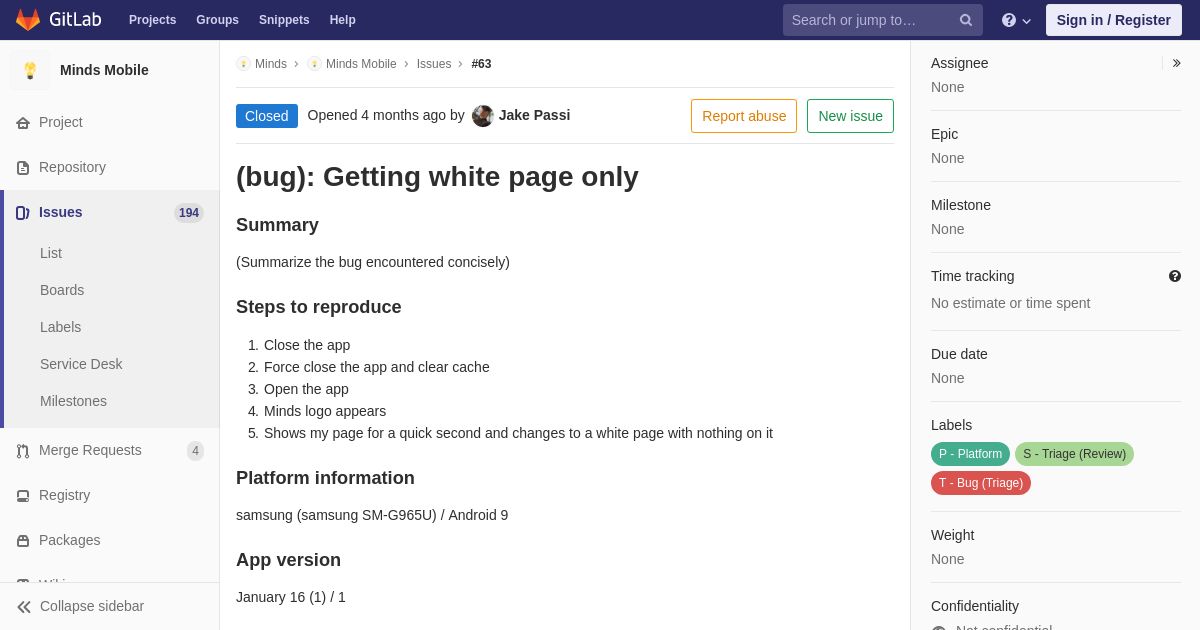Image resolution: width=1200 pixels, height=630 pixels.
Task: Click the Collapse sidebar double-chevron icon
Action: [24, 607]
